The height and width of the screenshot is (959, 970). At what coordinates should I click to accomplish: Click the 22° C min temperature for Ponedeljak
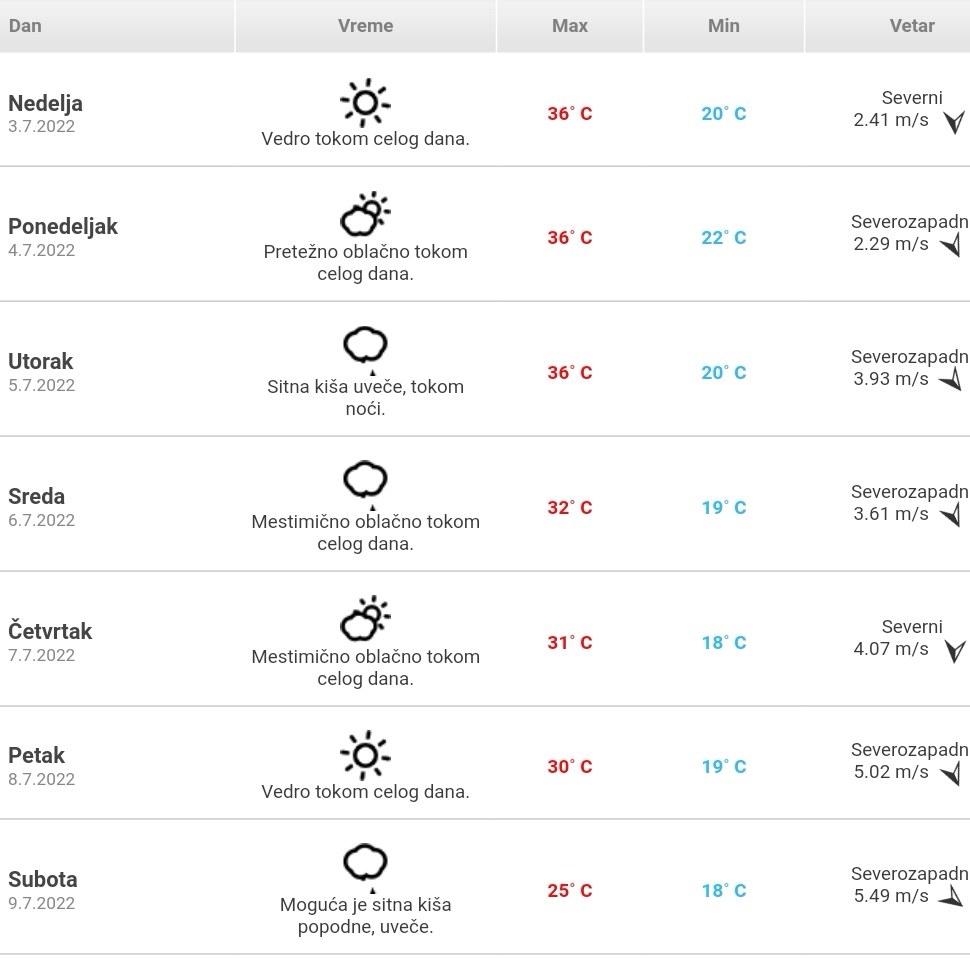click(x=724, y=238)
